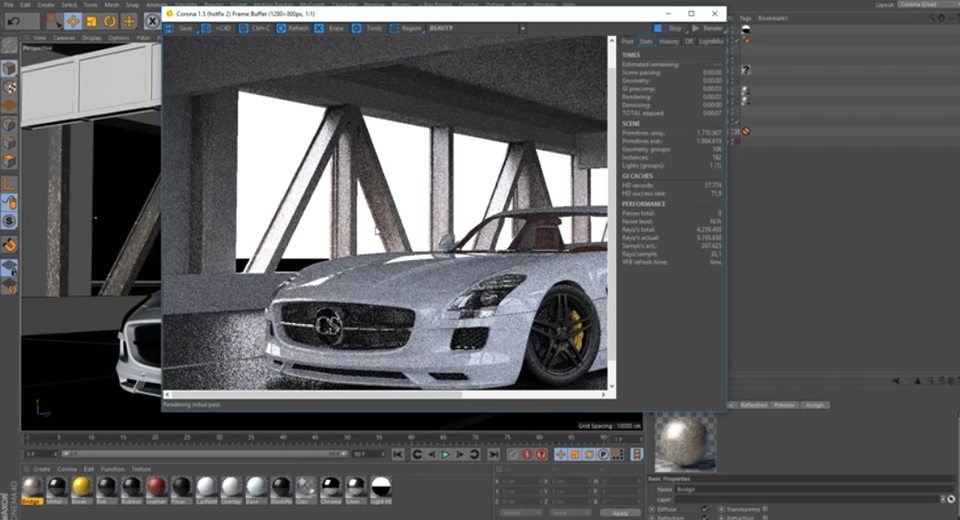The width and height of the screenshot is (960, 520).
Task: Switch to the LightMix tab
Action: pos(711,42)
